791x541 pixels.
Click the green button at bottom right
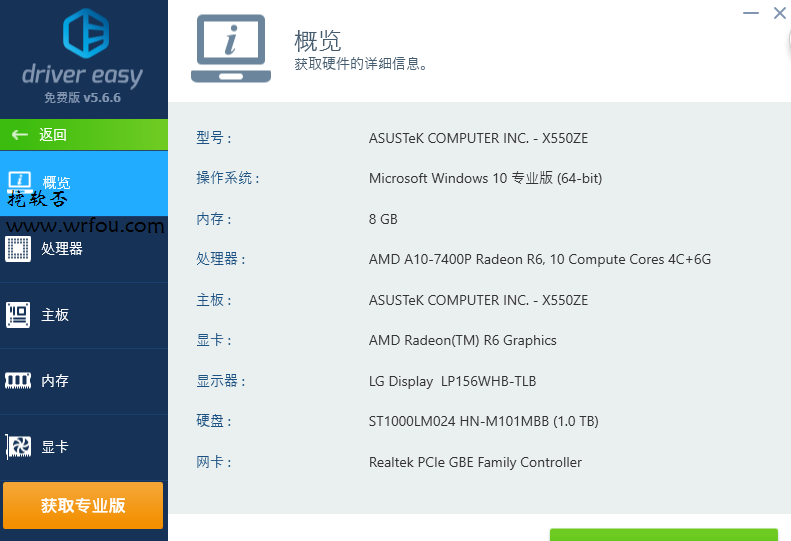pyautogui.click(x=664, y=534)
